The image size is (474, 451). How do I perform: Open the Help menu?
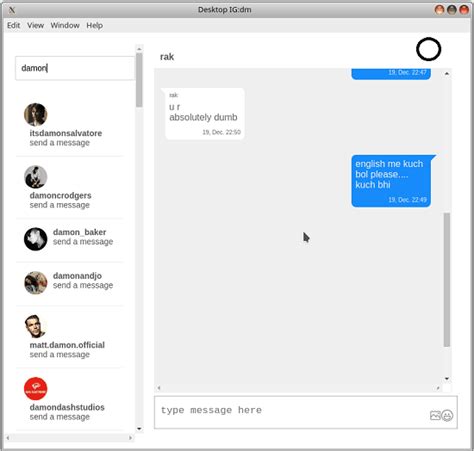pos(94,25)
